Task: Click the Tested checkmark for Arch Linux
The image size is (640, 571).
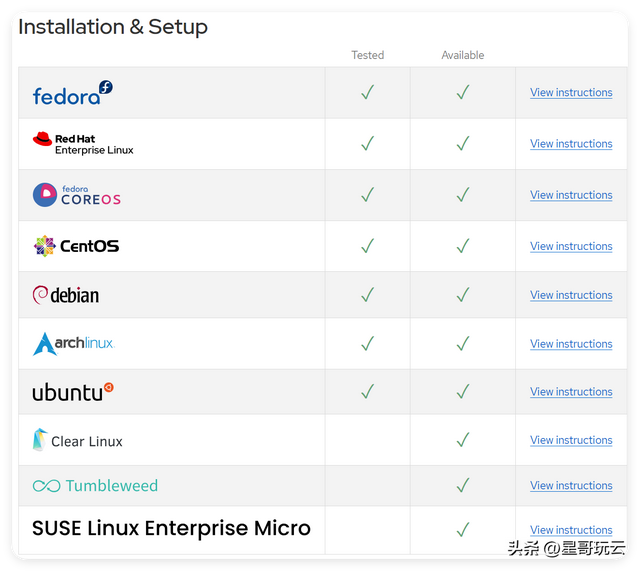Action: pos(368,344)
